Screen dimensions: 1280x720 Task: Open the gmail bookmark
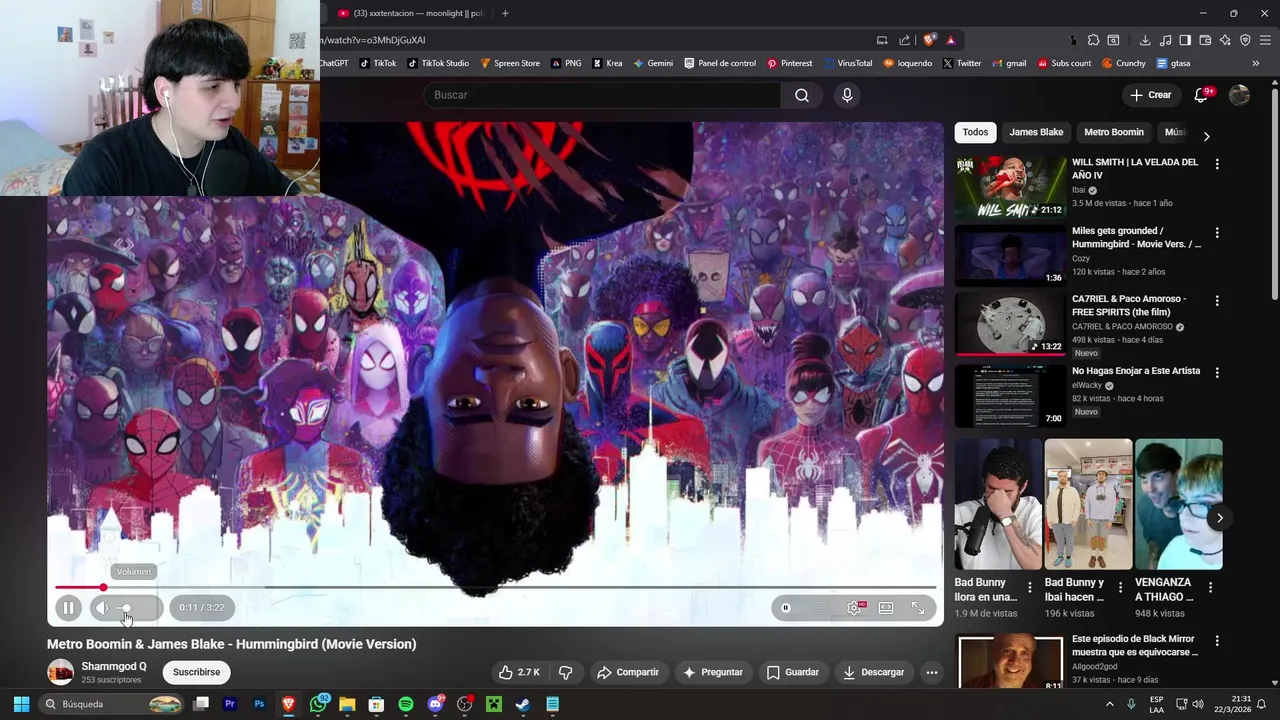pos(1009,63)
